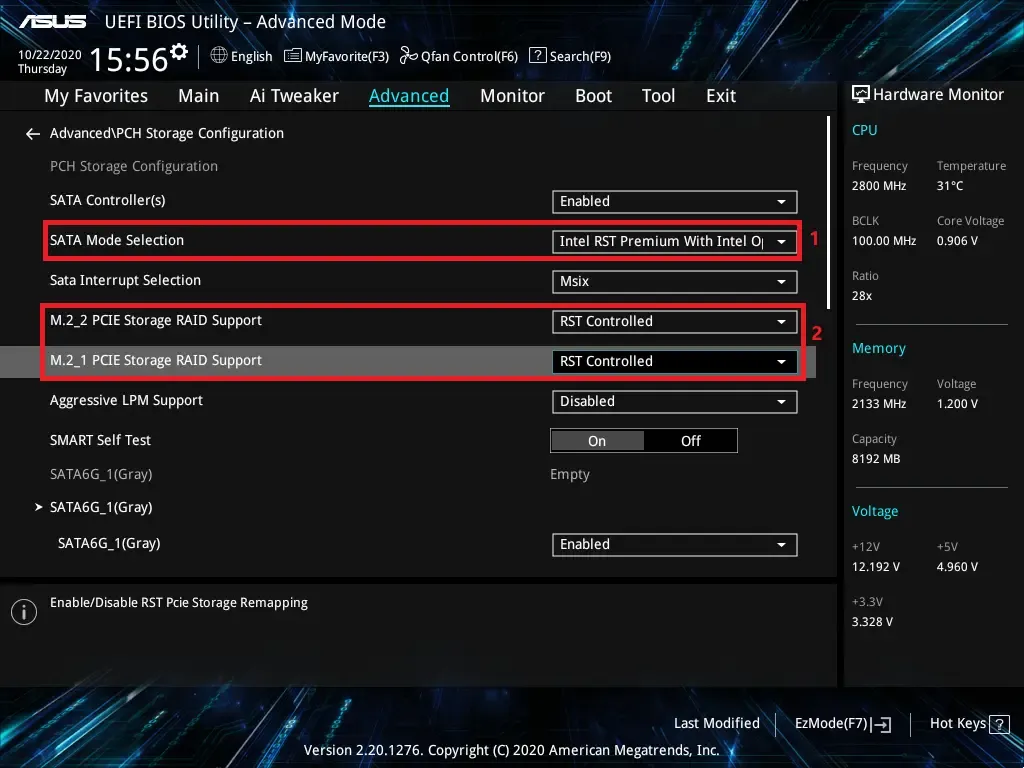Click the info icon near the help text
1024x768 pixels.
[x=23, y=611]
